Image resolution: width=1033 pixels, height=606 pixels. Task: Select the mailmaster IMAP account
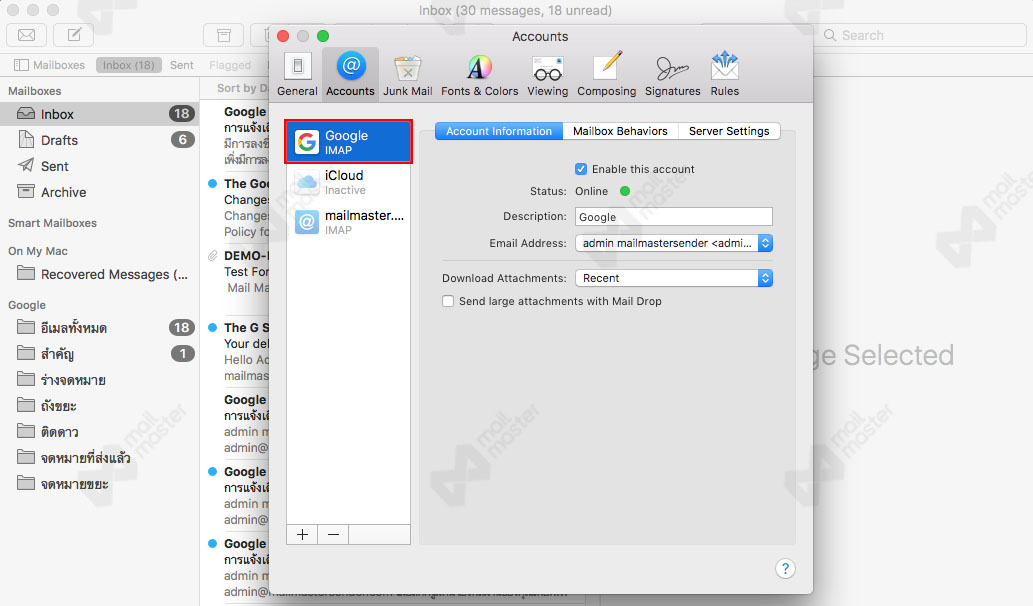click(x=349, y=222)
